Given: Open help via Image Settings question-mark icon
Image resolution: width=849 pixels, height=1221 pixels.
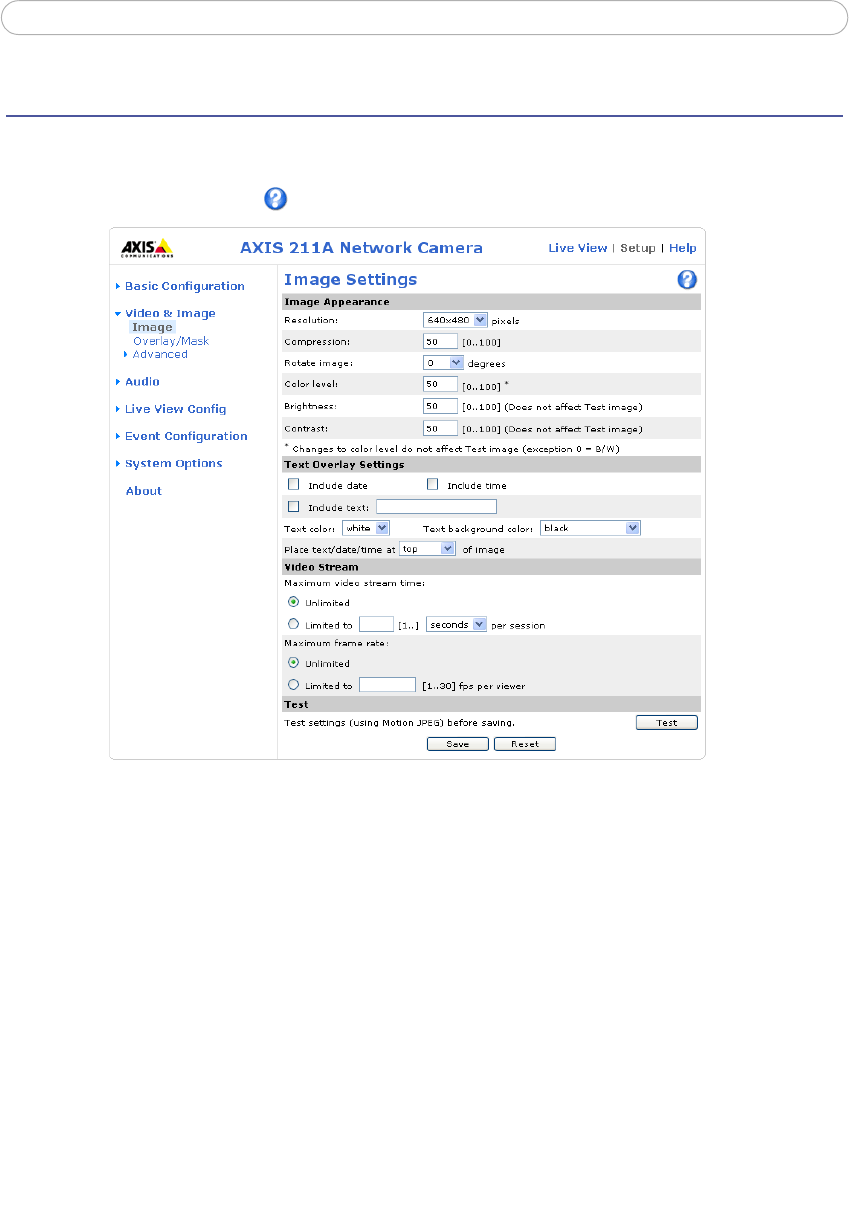Looking at the screenshot, I should pos(687,280).
